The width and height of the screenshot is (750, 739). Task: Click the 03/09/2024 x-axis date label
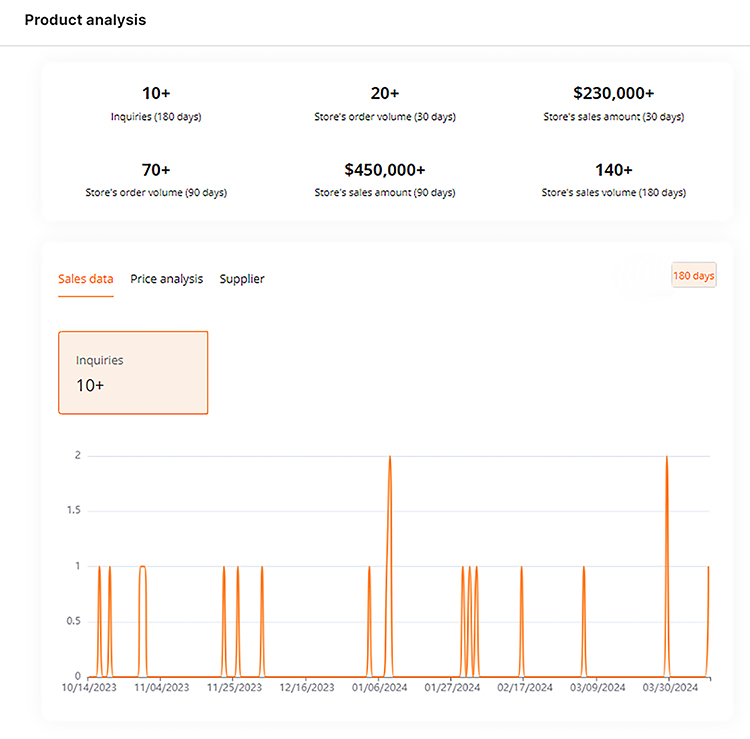click(x=598, y=688)
